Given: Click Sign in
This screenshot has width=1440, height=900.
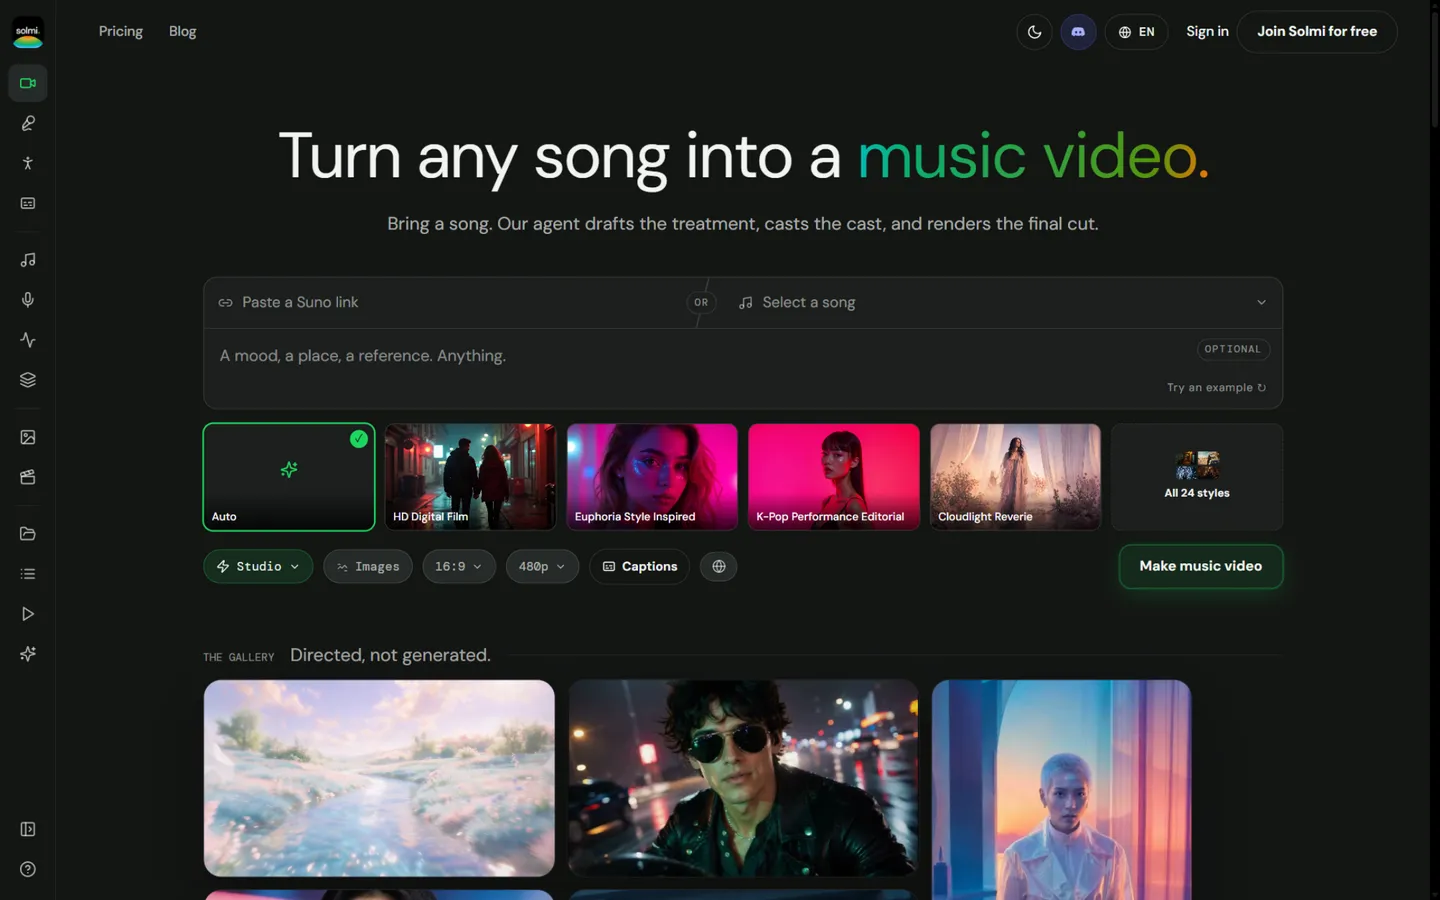Looking at the screenshot, I should (1207, 32).
